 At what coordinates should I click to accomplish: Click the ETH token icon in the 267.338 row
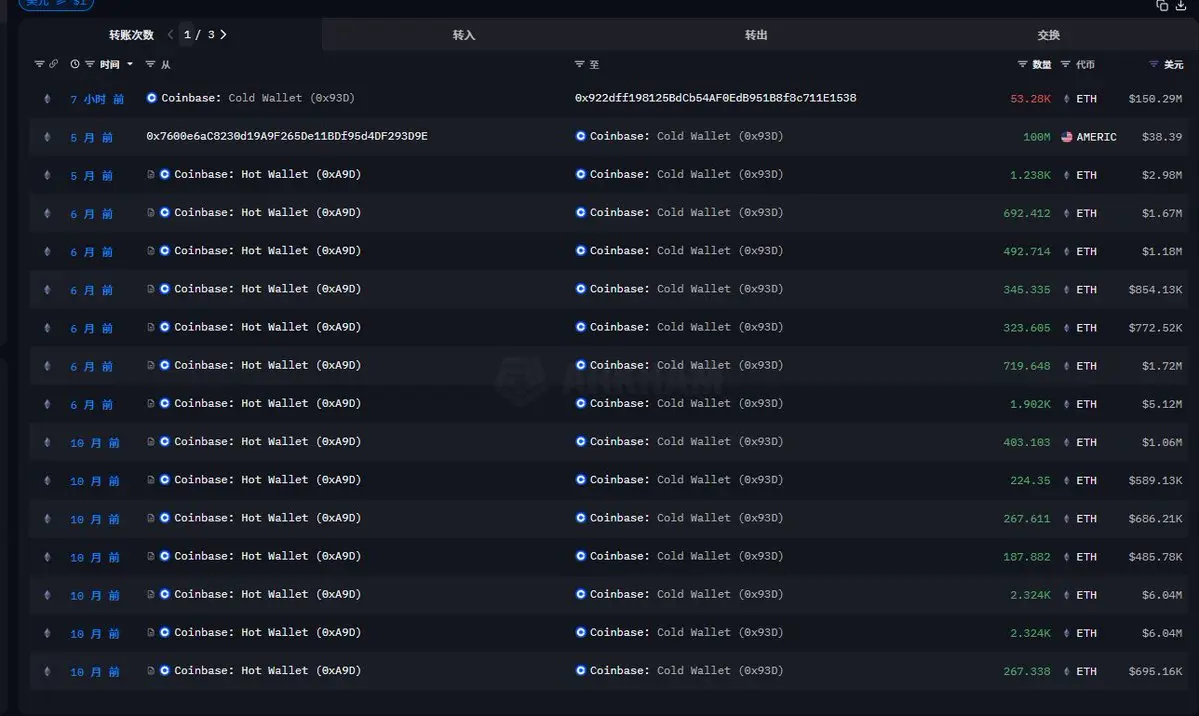(x=1067, y=672)
